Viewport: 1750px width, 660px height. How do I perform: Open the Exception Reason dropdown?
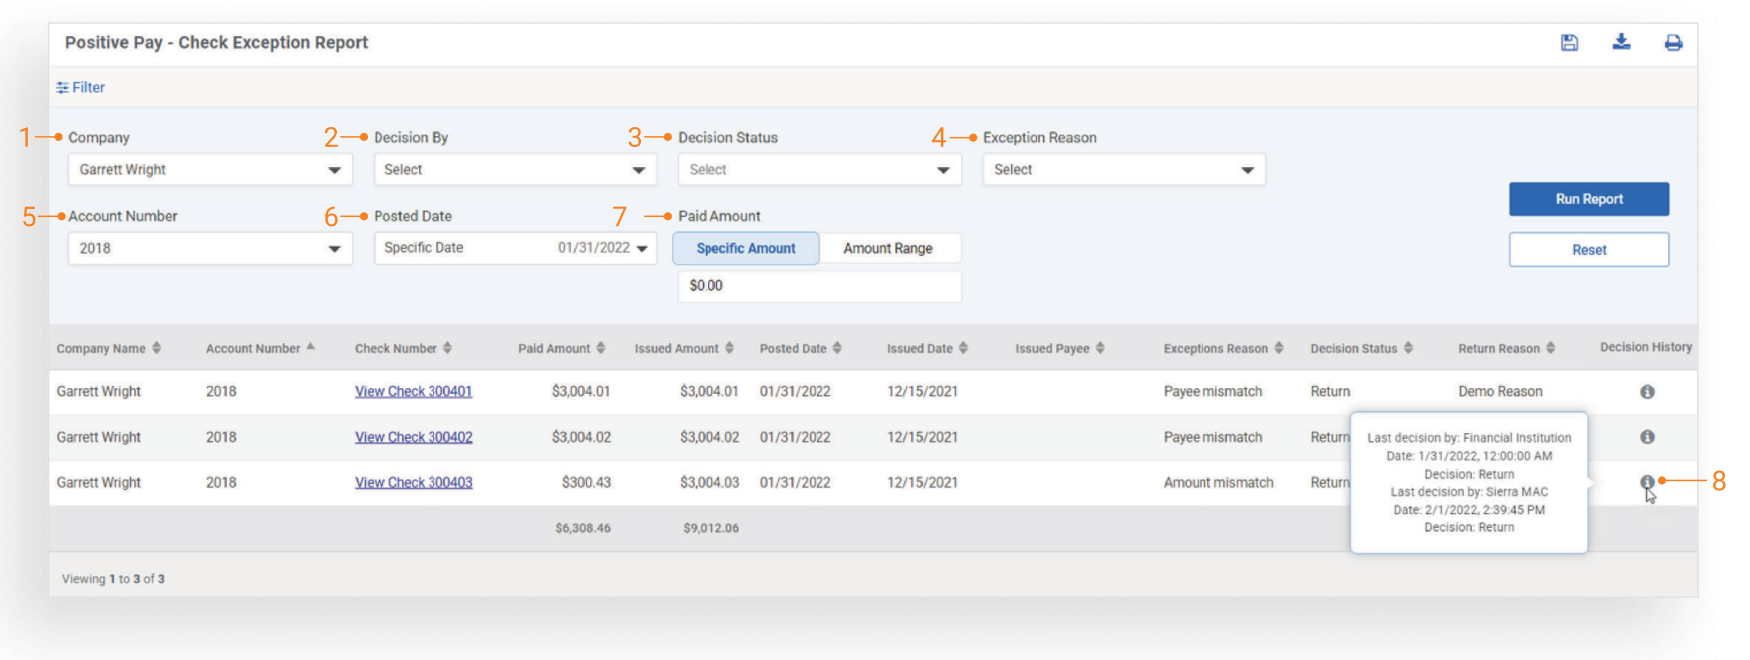(1124, 169)
